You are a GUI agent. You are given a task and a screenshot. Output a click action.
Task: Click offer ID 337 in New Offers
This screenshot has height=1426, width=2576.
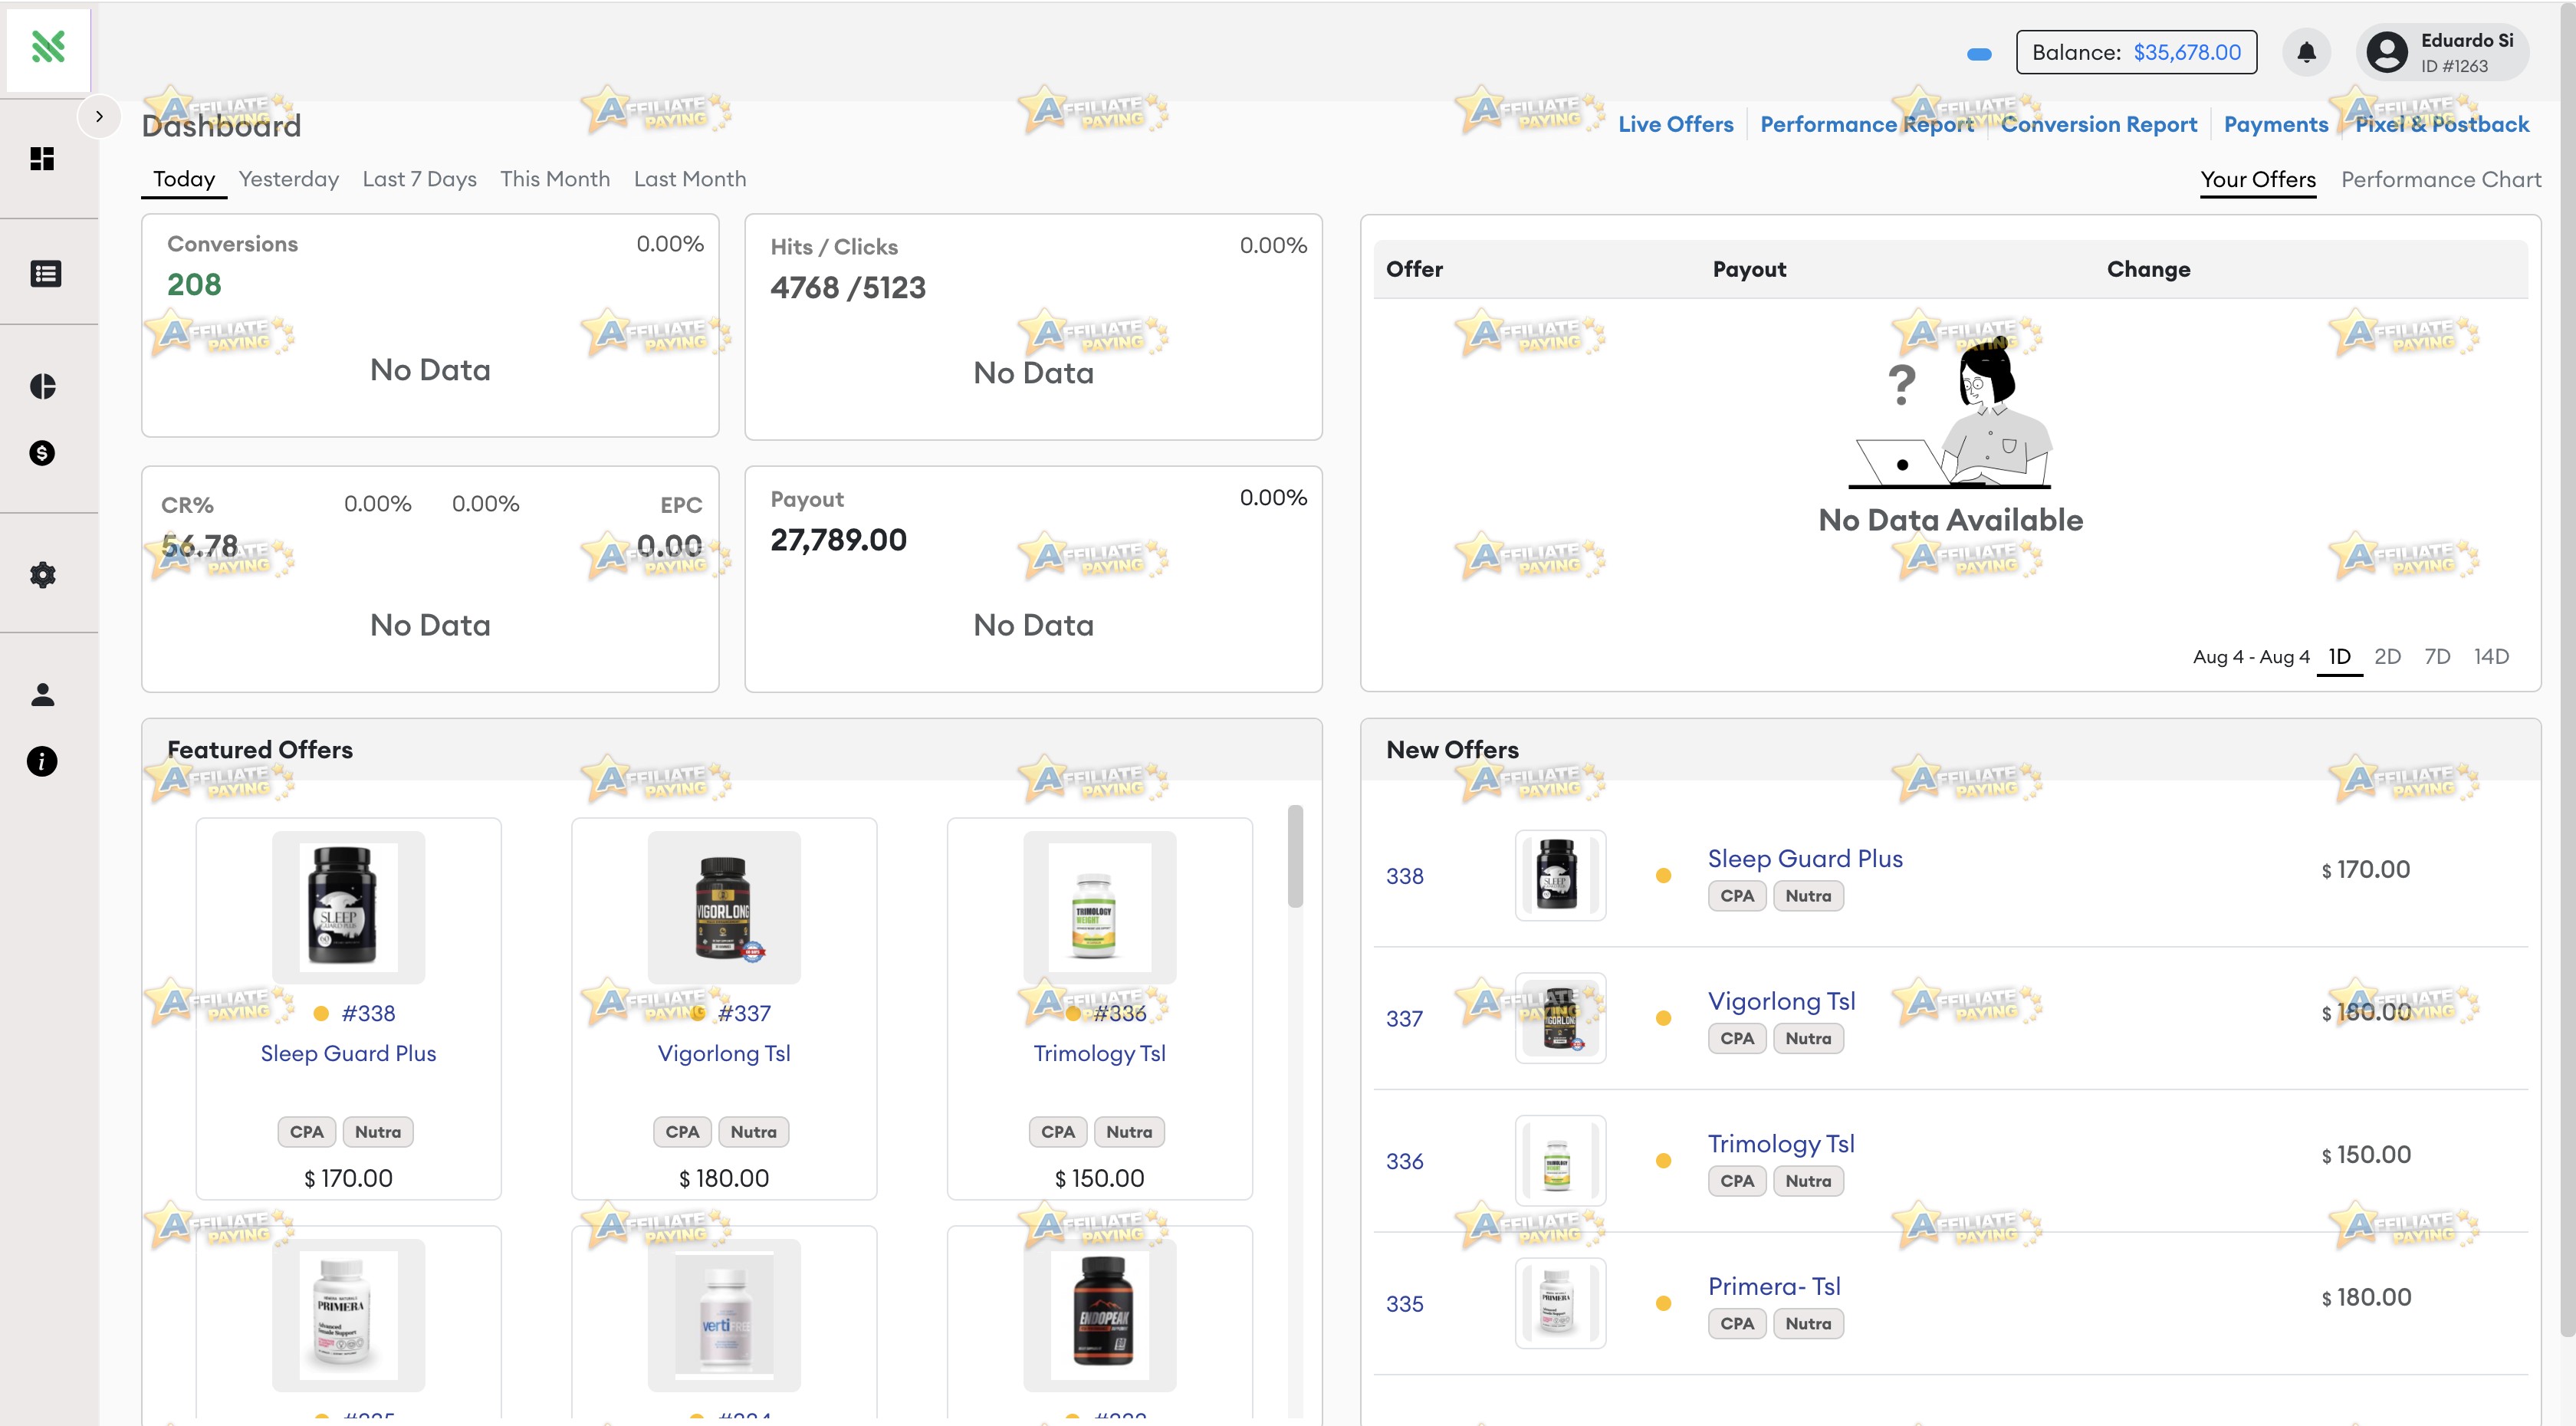tap(1404, 1019)
